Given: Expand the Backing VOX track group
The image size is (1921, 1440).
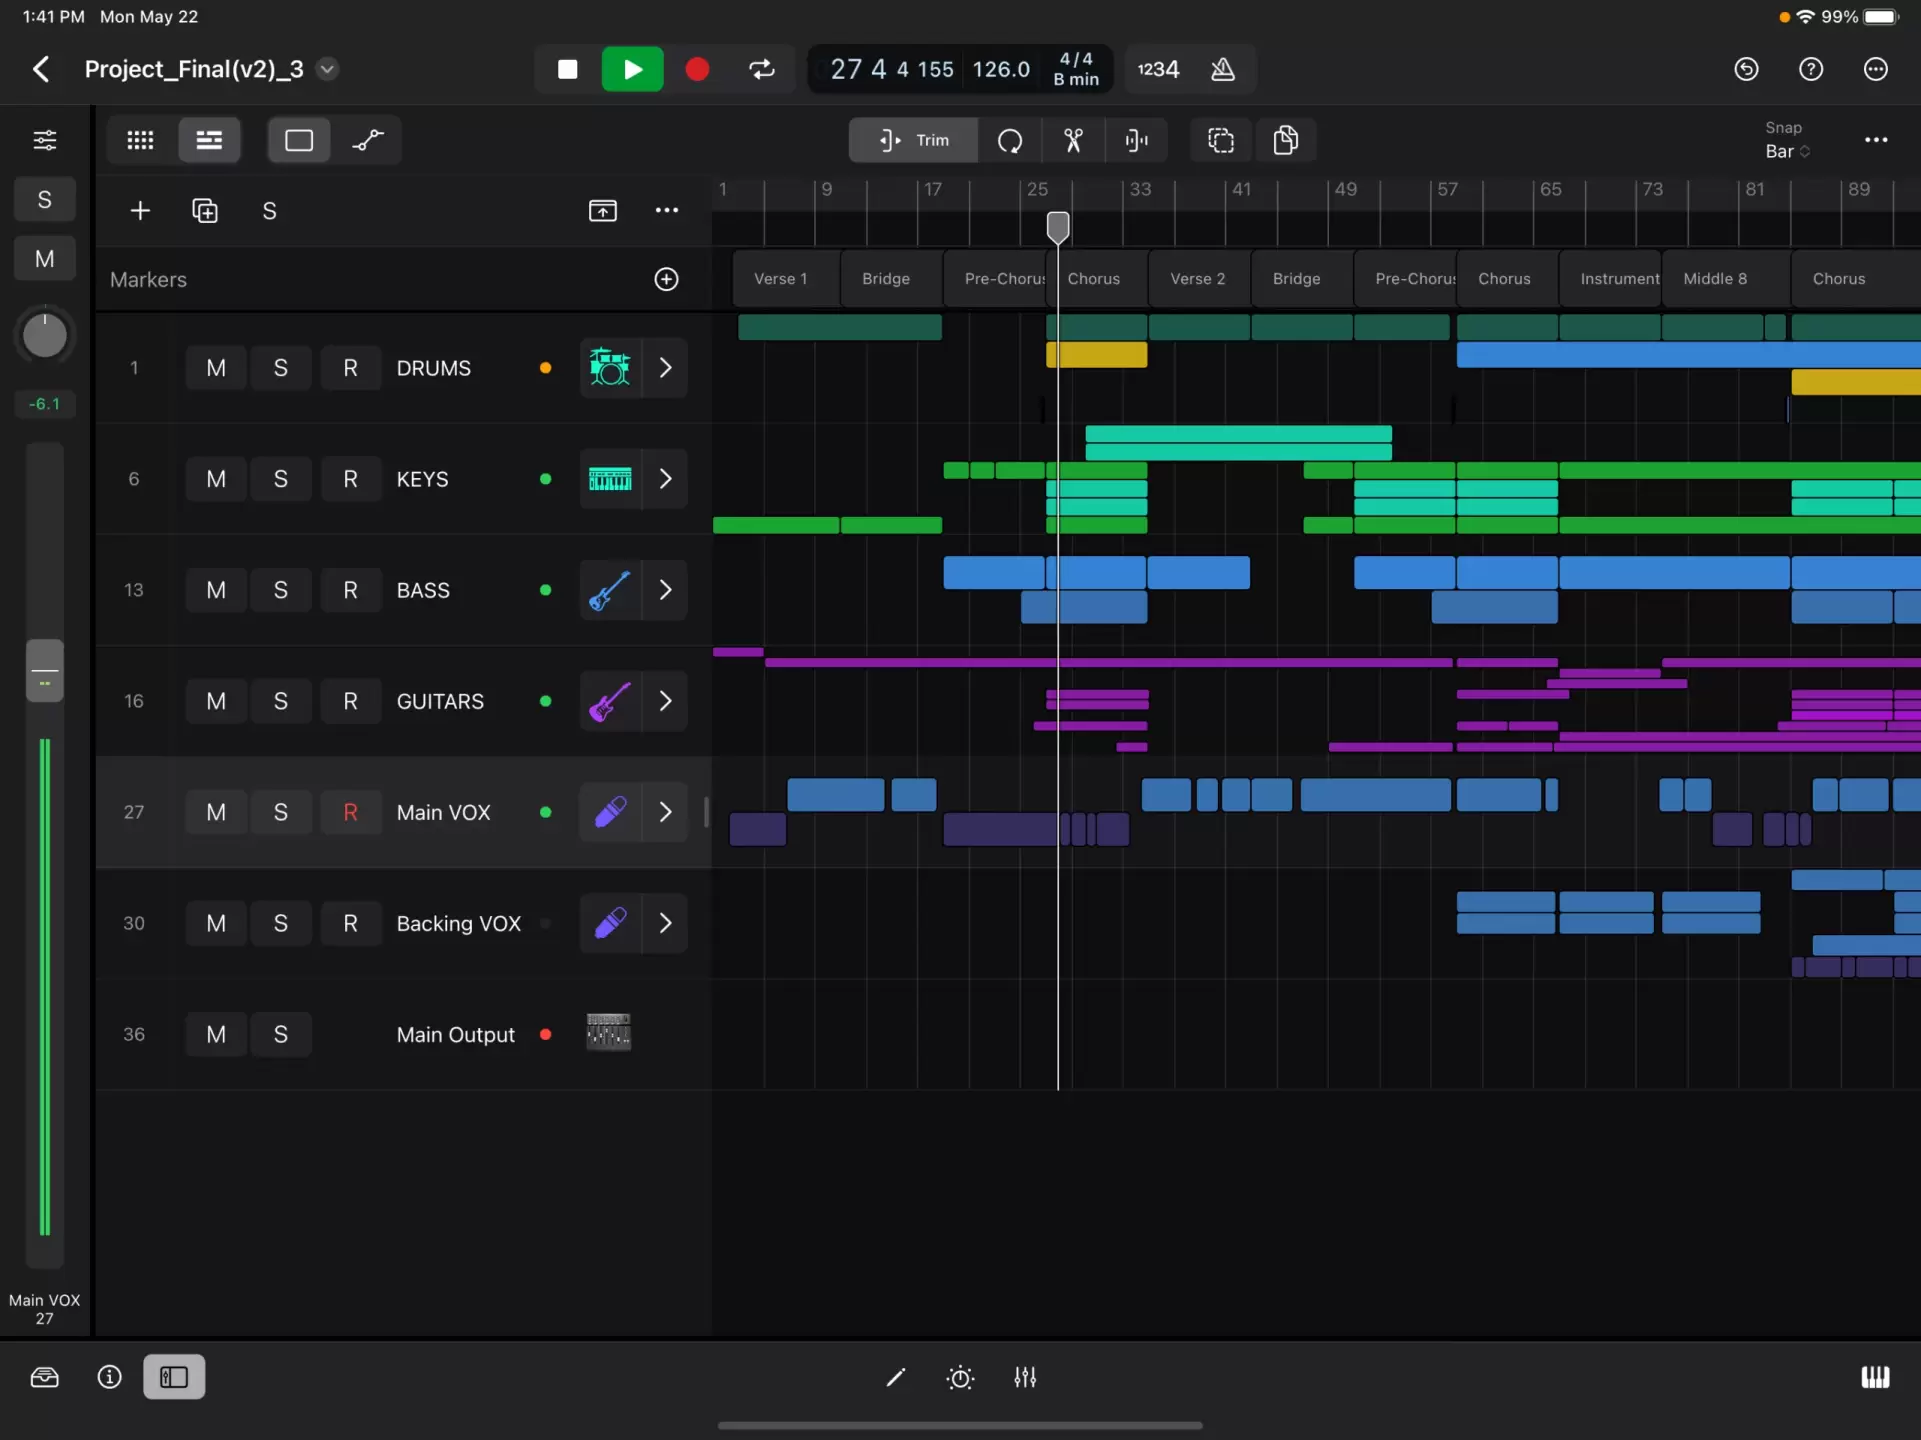Looking at the screenshot, I should point(665,923).
